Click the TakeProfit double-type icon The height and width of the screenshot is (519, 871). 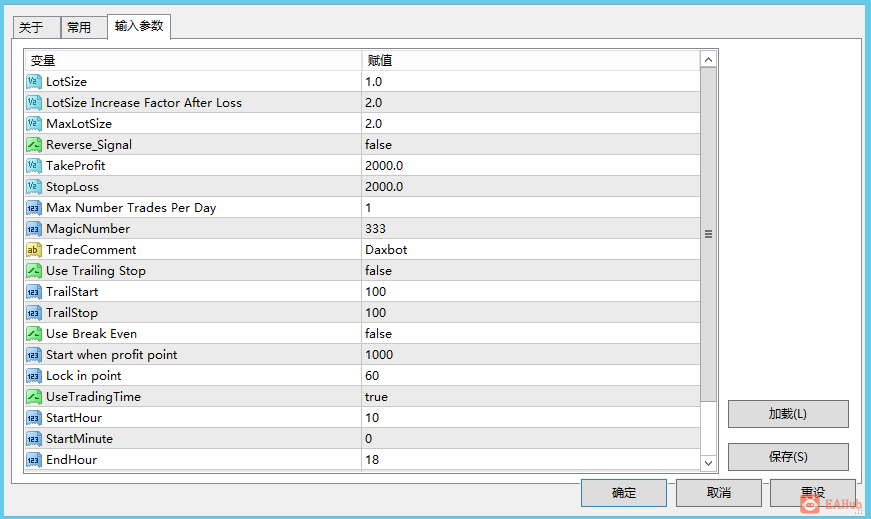click(x=34, y=166)
